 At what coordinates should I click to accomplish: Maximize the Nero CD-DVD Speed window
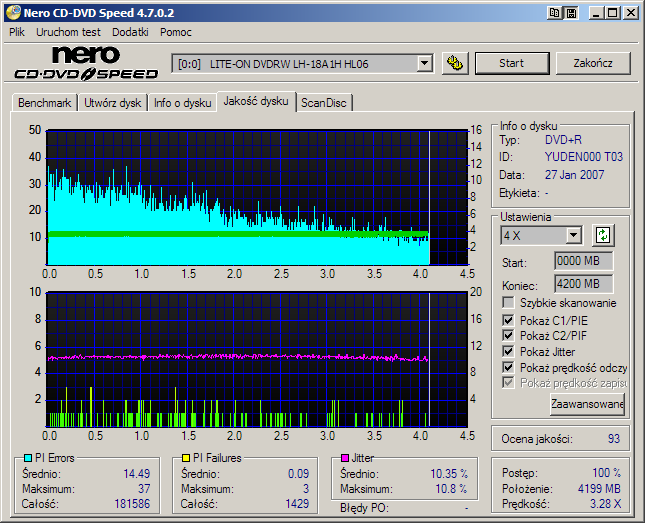tap(613, 13)
